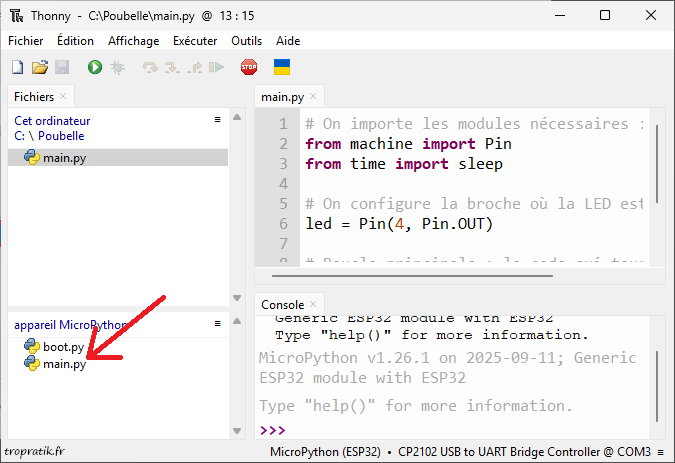The image size is (675, 463).
Task: Open the Affichage menu
Action: pyautogui.click(x=133, y=41)
